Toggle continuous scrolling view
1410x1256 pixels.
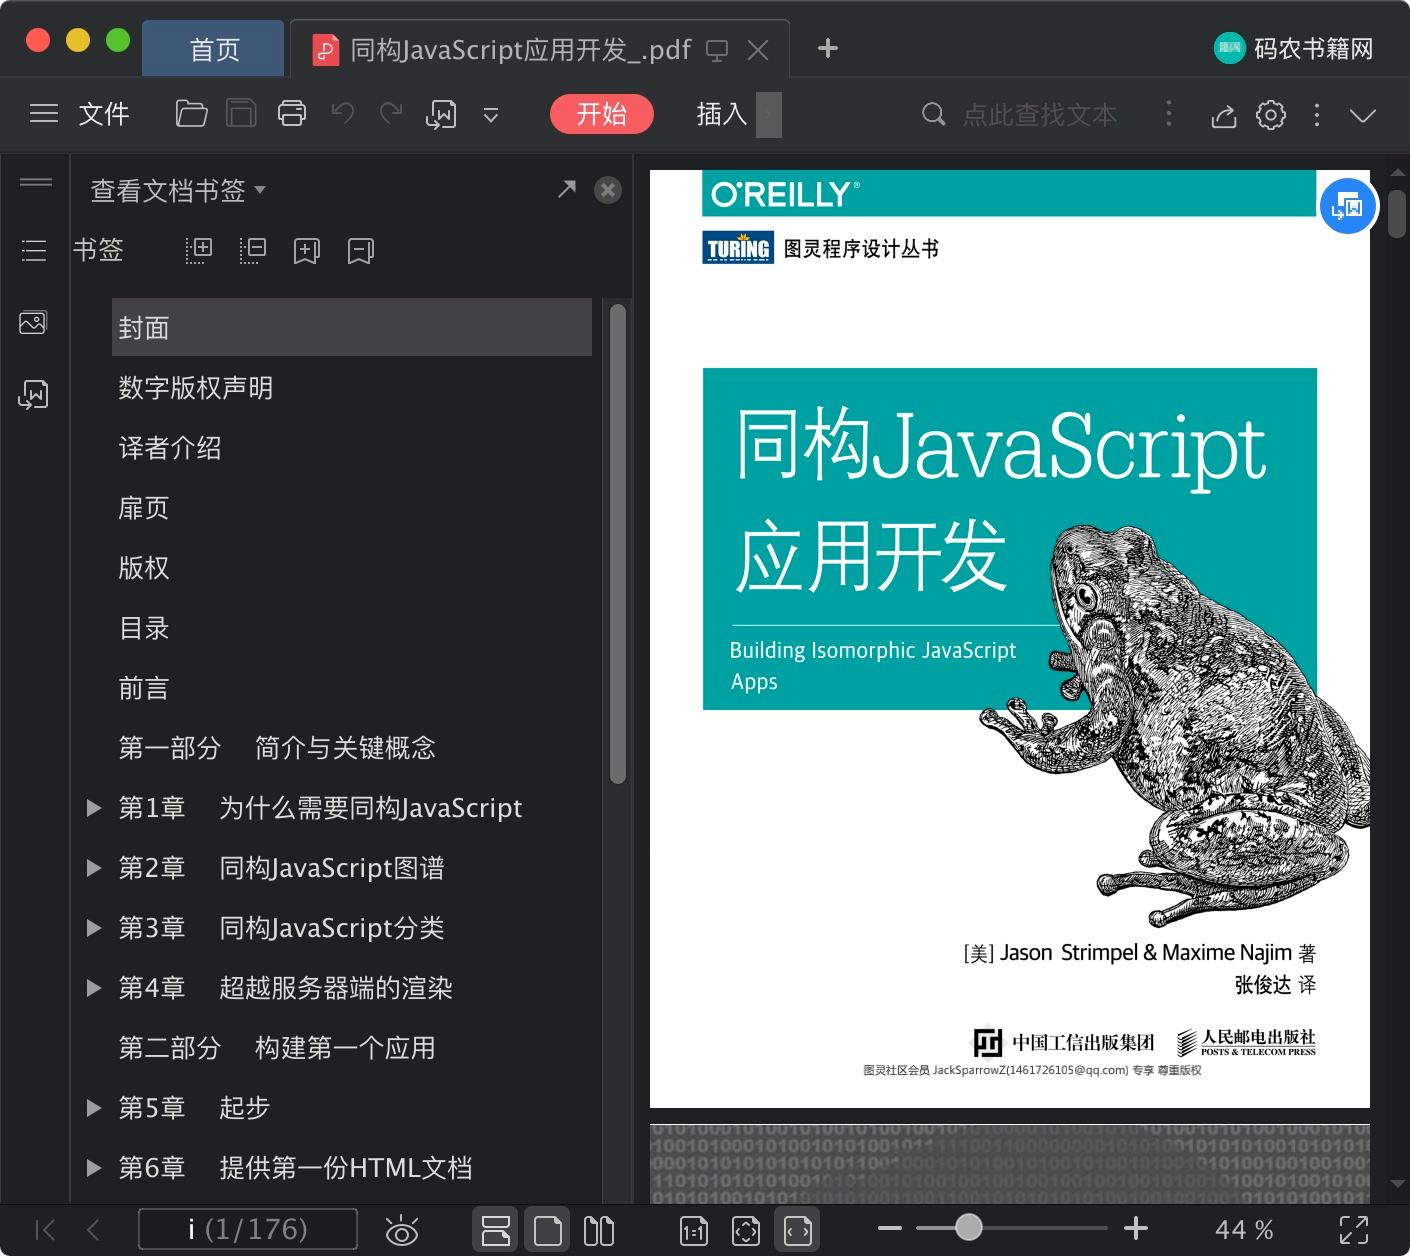pos(496,1230)
